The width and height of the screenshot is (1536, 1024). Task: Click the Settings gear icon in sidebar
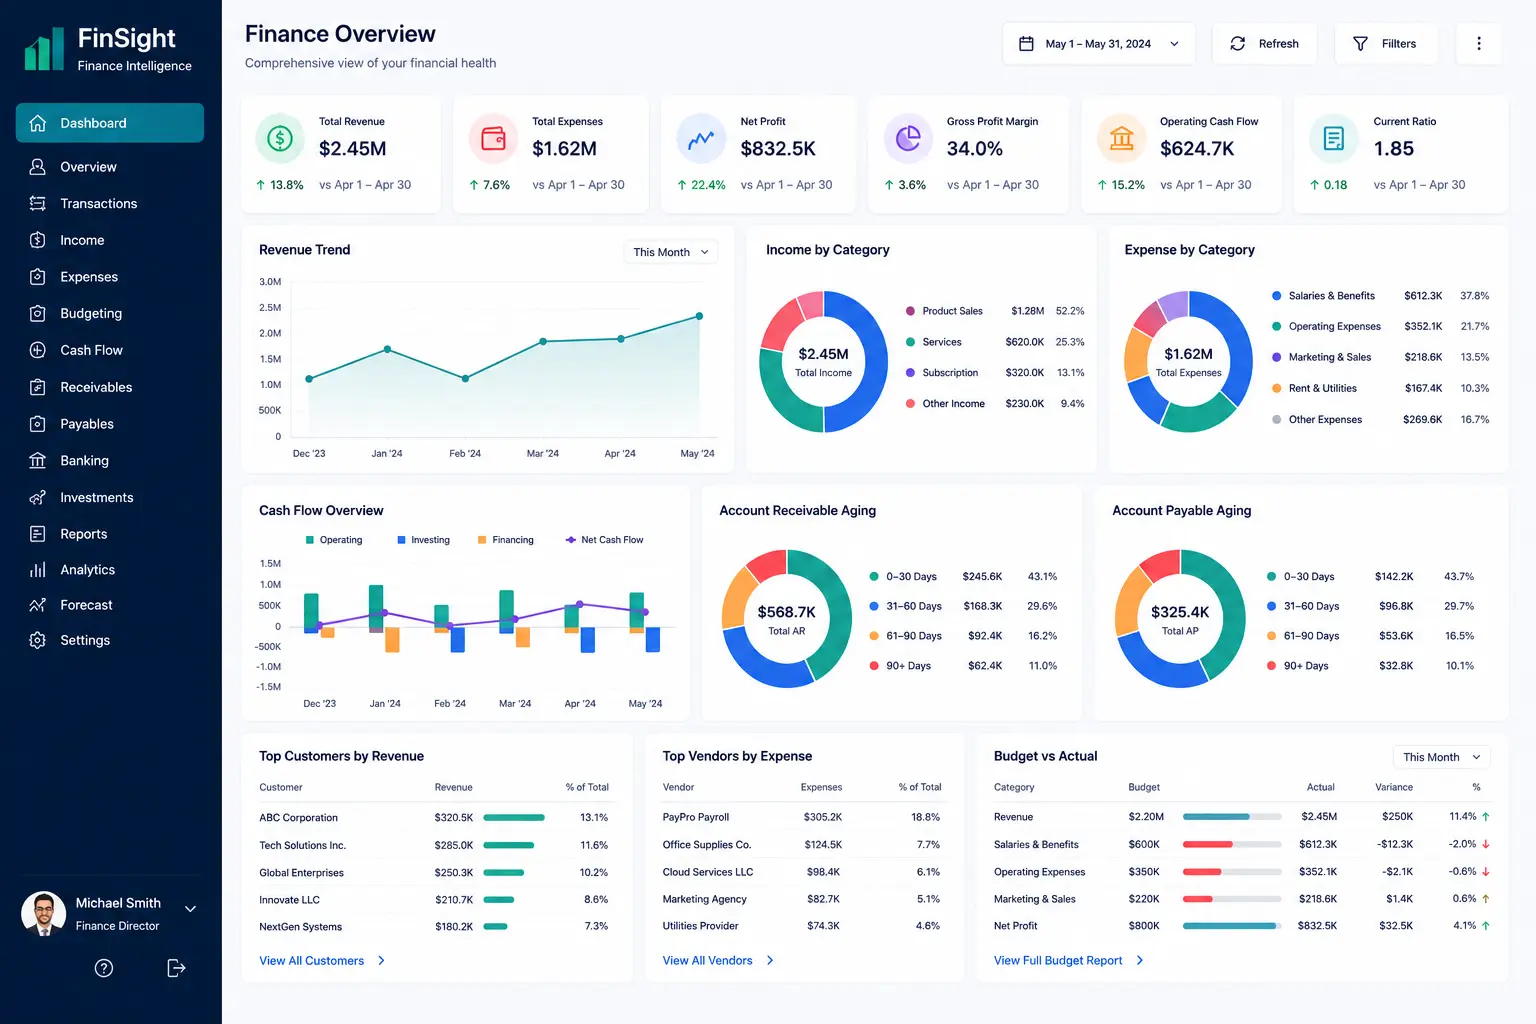click(x=38, y=640)
